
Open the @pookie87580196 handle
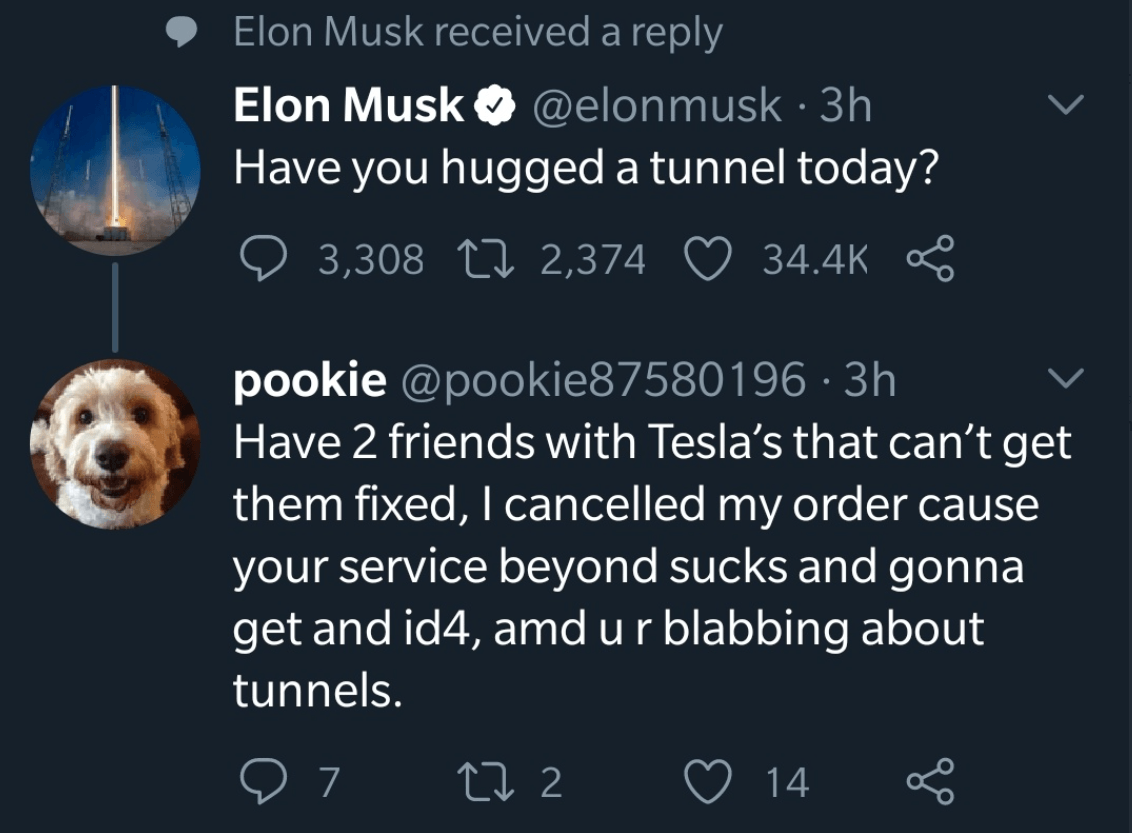pyautogui.click(x=604, y=380)
